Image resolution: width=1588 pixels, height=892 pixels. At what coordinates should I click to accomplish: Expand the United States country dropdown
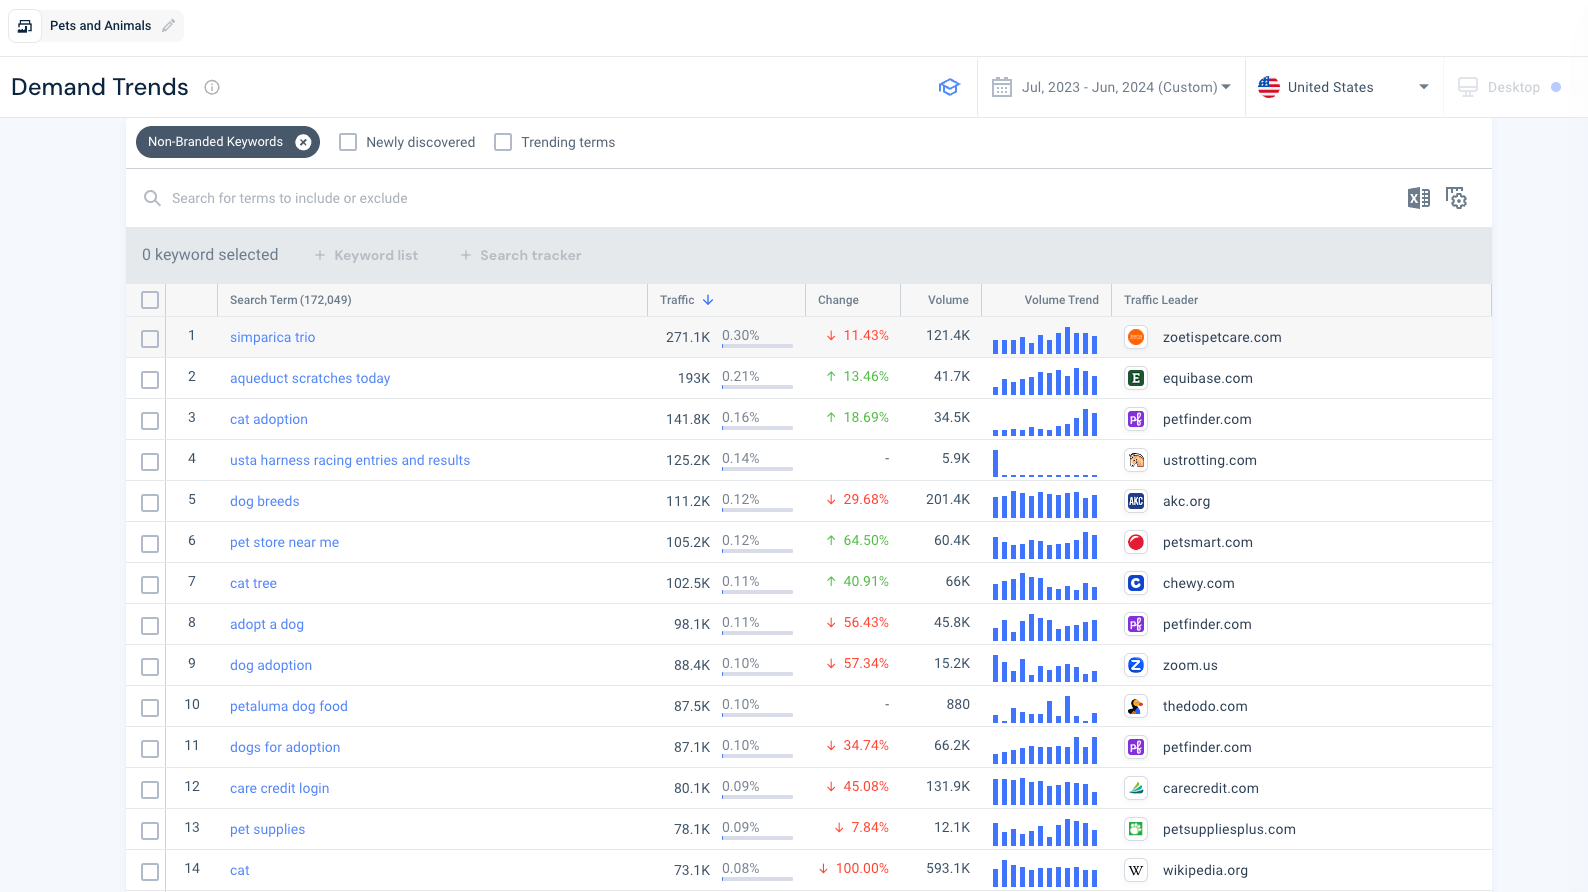[1343, 87]
